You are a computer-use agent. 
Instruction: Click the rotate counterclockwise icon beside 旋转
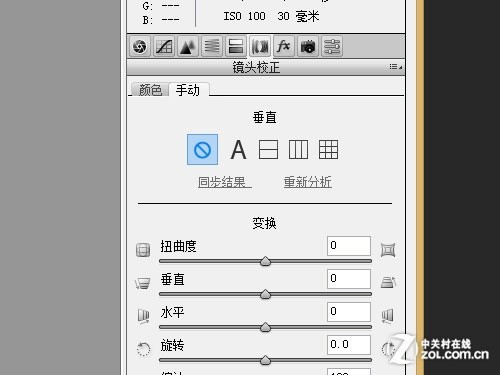tap(144, 349)
